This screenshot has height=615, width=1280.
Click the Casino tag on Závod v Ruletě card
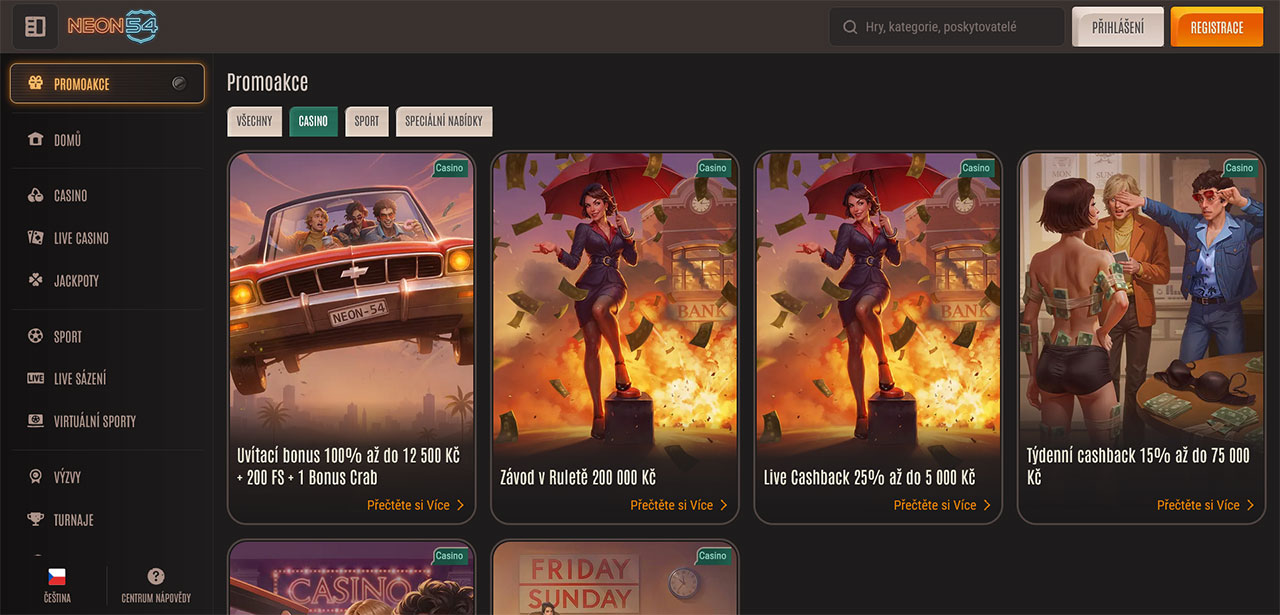coord(713,168)
